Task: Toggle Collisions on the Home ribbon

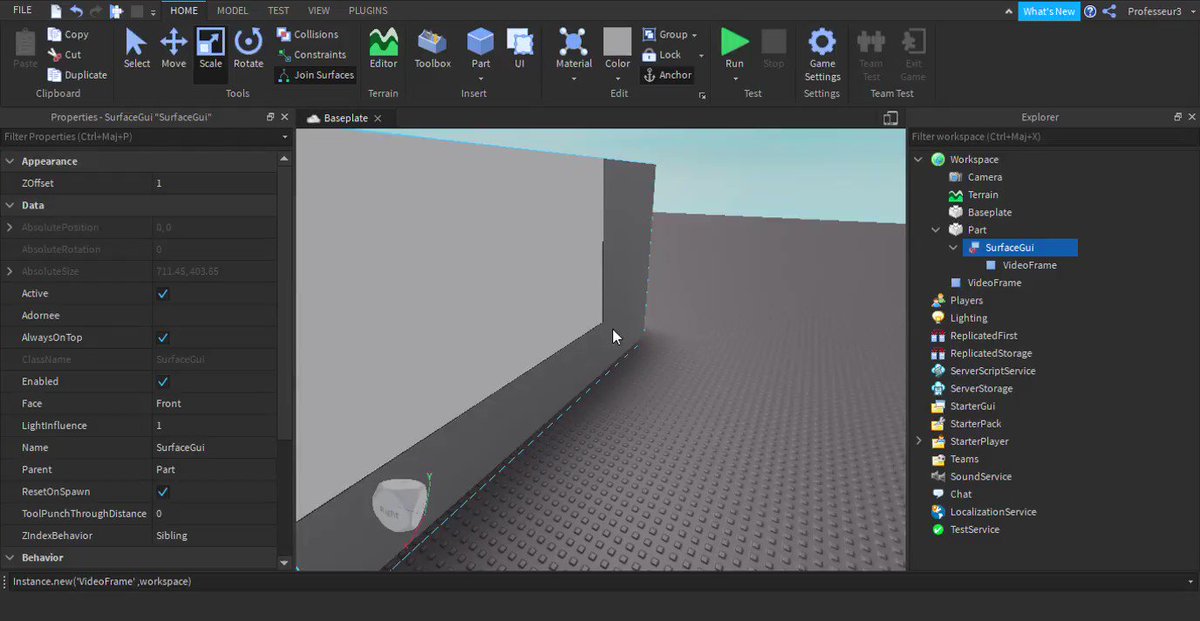Action: [x=307, y=34]
